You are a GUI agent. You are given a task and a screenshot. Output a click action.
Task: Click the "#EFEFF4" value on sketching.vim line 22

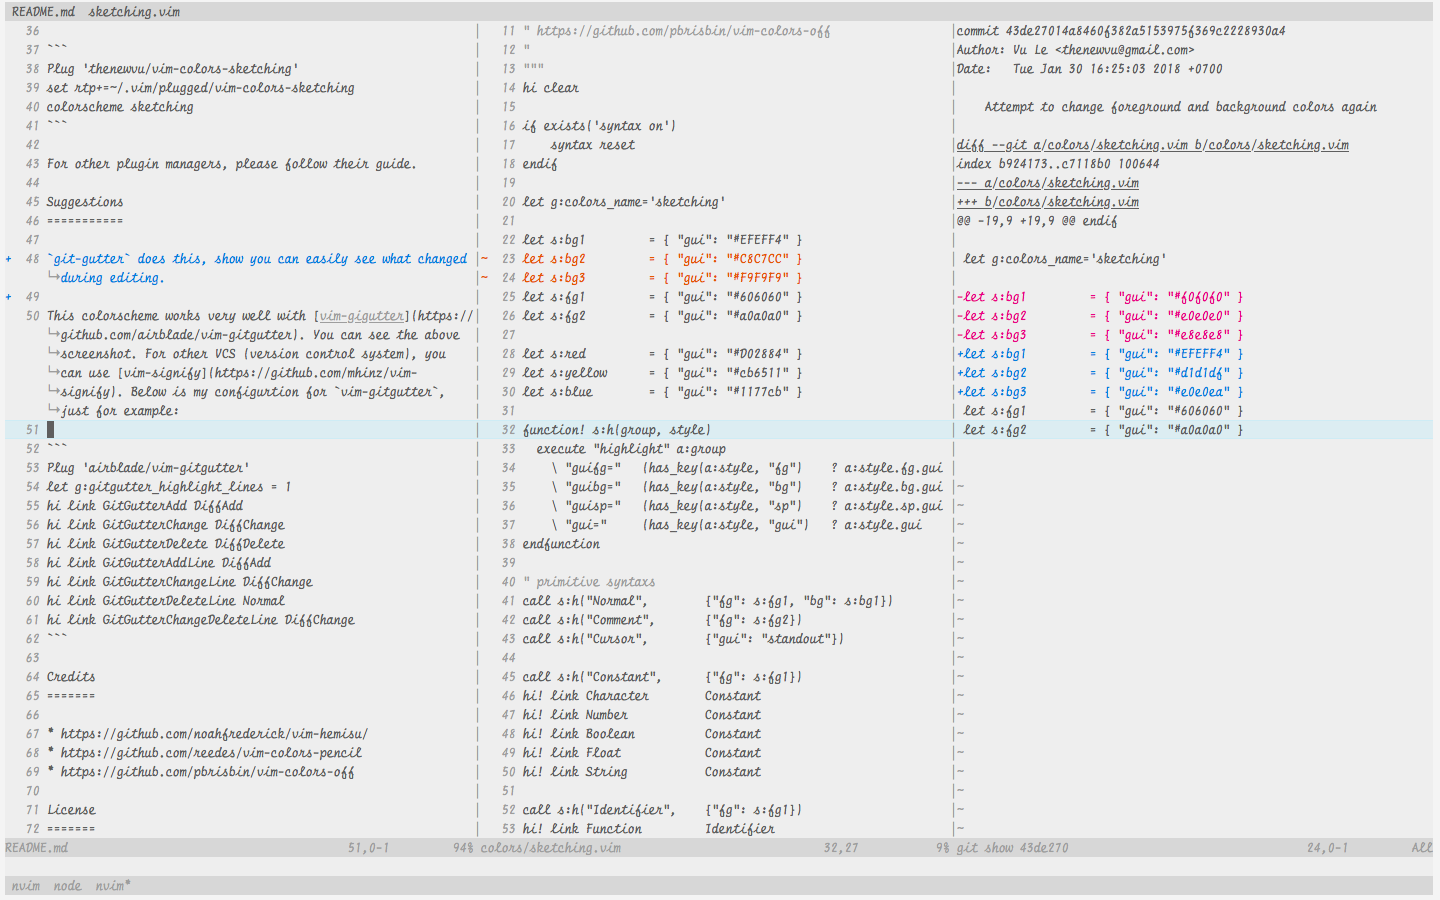coord(757,240)
